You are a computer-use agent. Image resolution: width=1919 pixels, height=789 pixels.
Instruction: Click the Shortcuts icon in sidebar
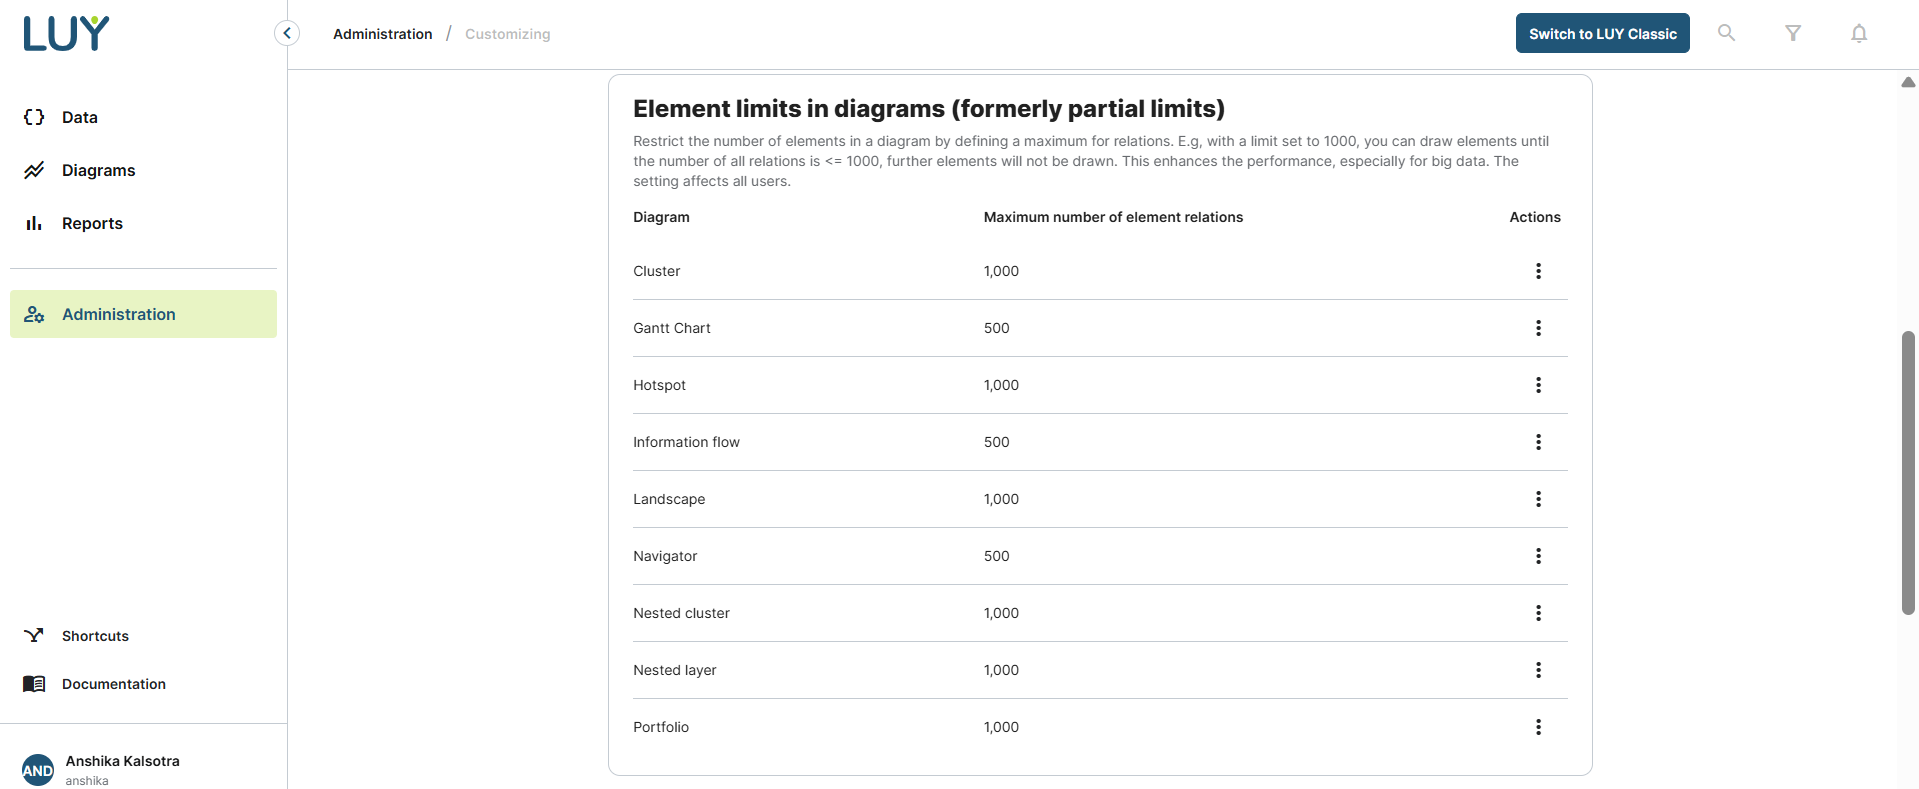point(34,636)
